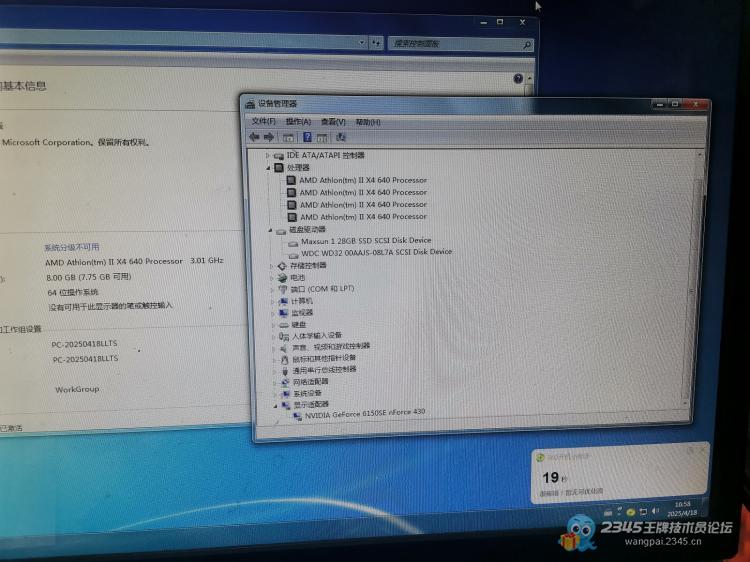The image size is (750, 562).
Task: Click the yellow round tray icon in the taskbar
Action: tap(631, 512)
